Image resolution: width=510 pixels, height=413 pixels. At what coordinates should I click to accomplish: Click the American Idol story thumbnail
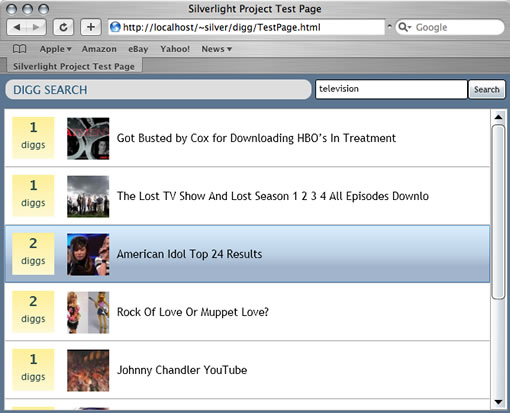[x=88, y=254]
